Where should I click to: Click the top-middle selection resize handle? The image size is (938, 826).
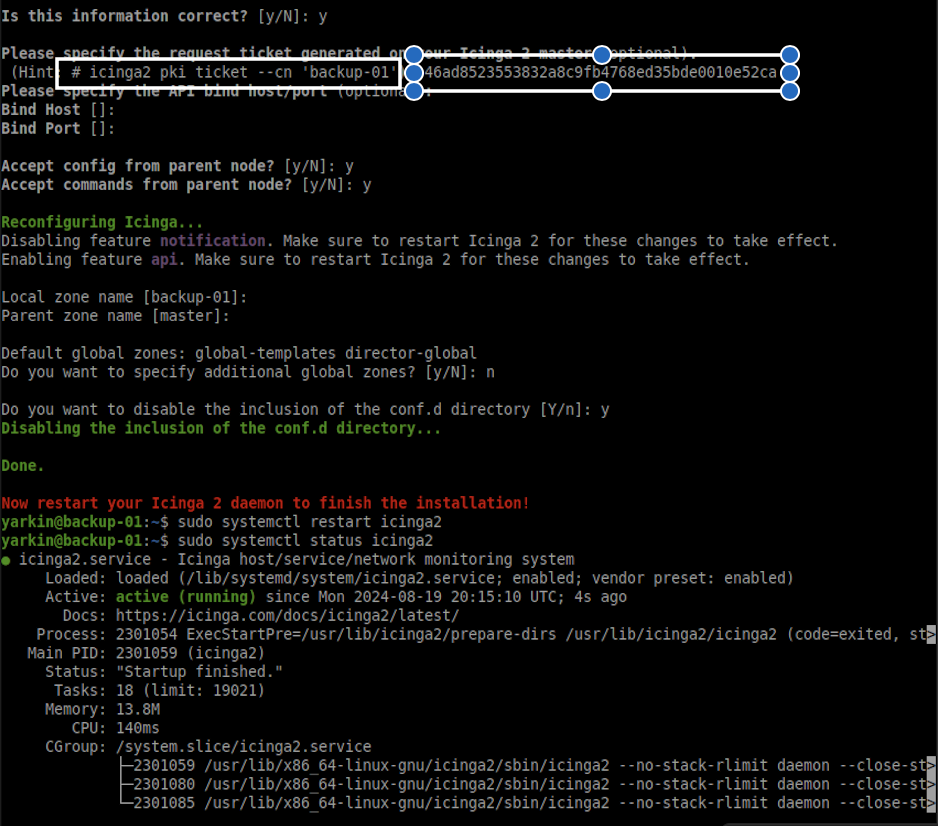(601, 54)
